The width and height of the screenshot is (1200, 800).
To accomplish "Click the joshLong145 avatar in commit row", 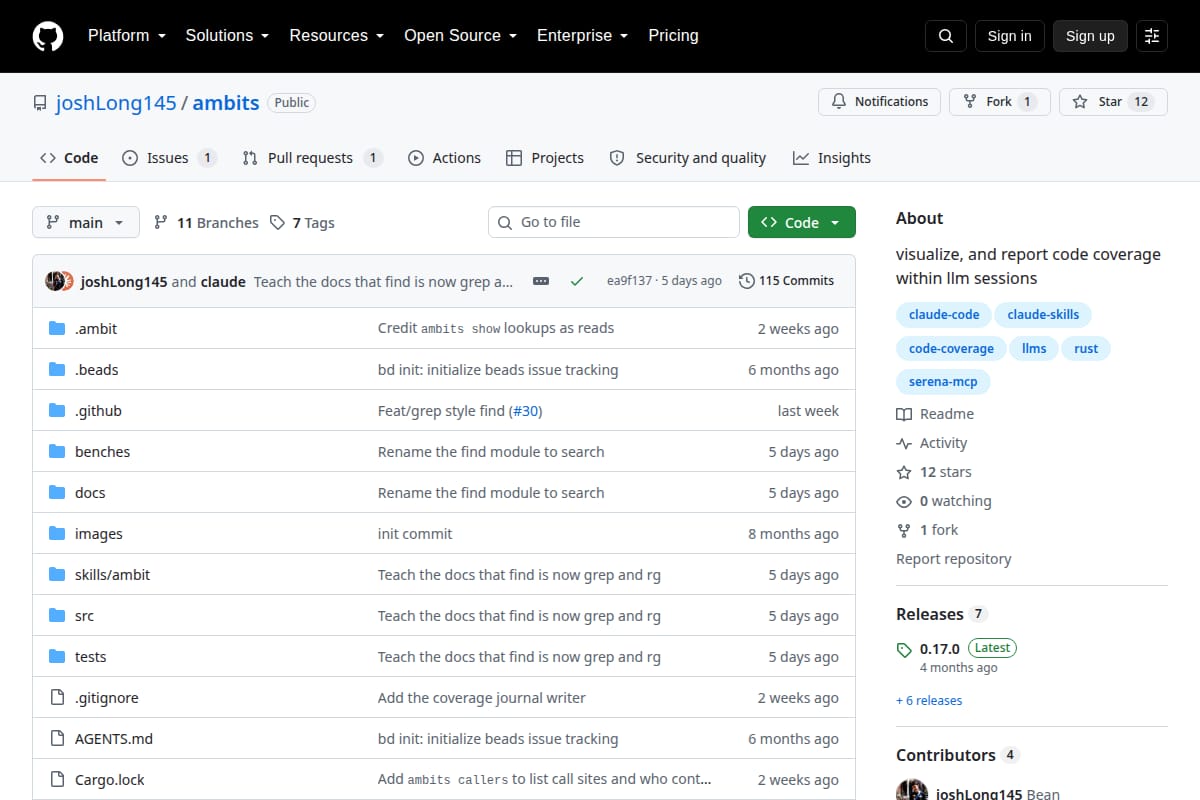I will (x=55, y=281).
